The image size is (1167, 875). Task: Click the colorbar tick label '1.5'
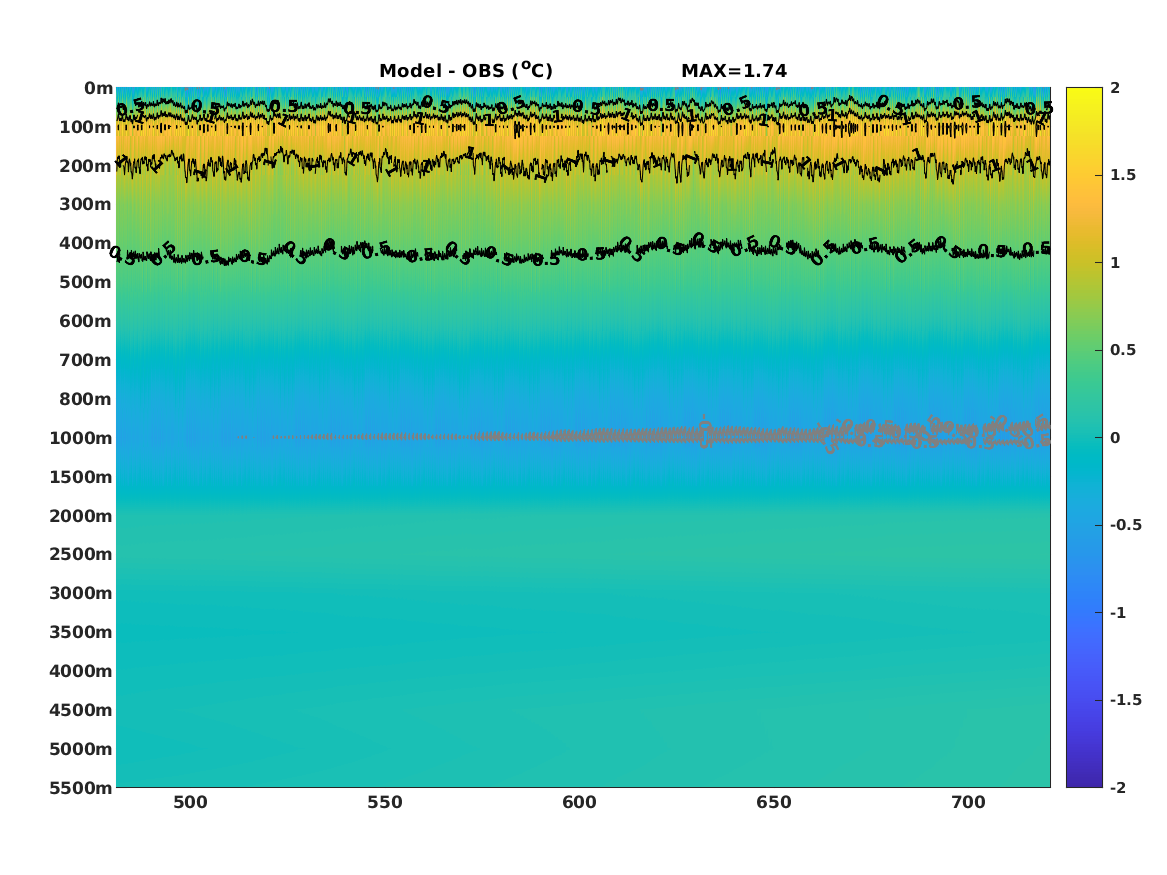click(1123, 175)
